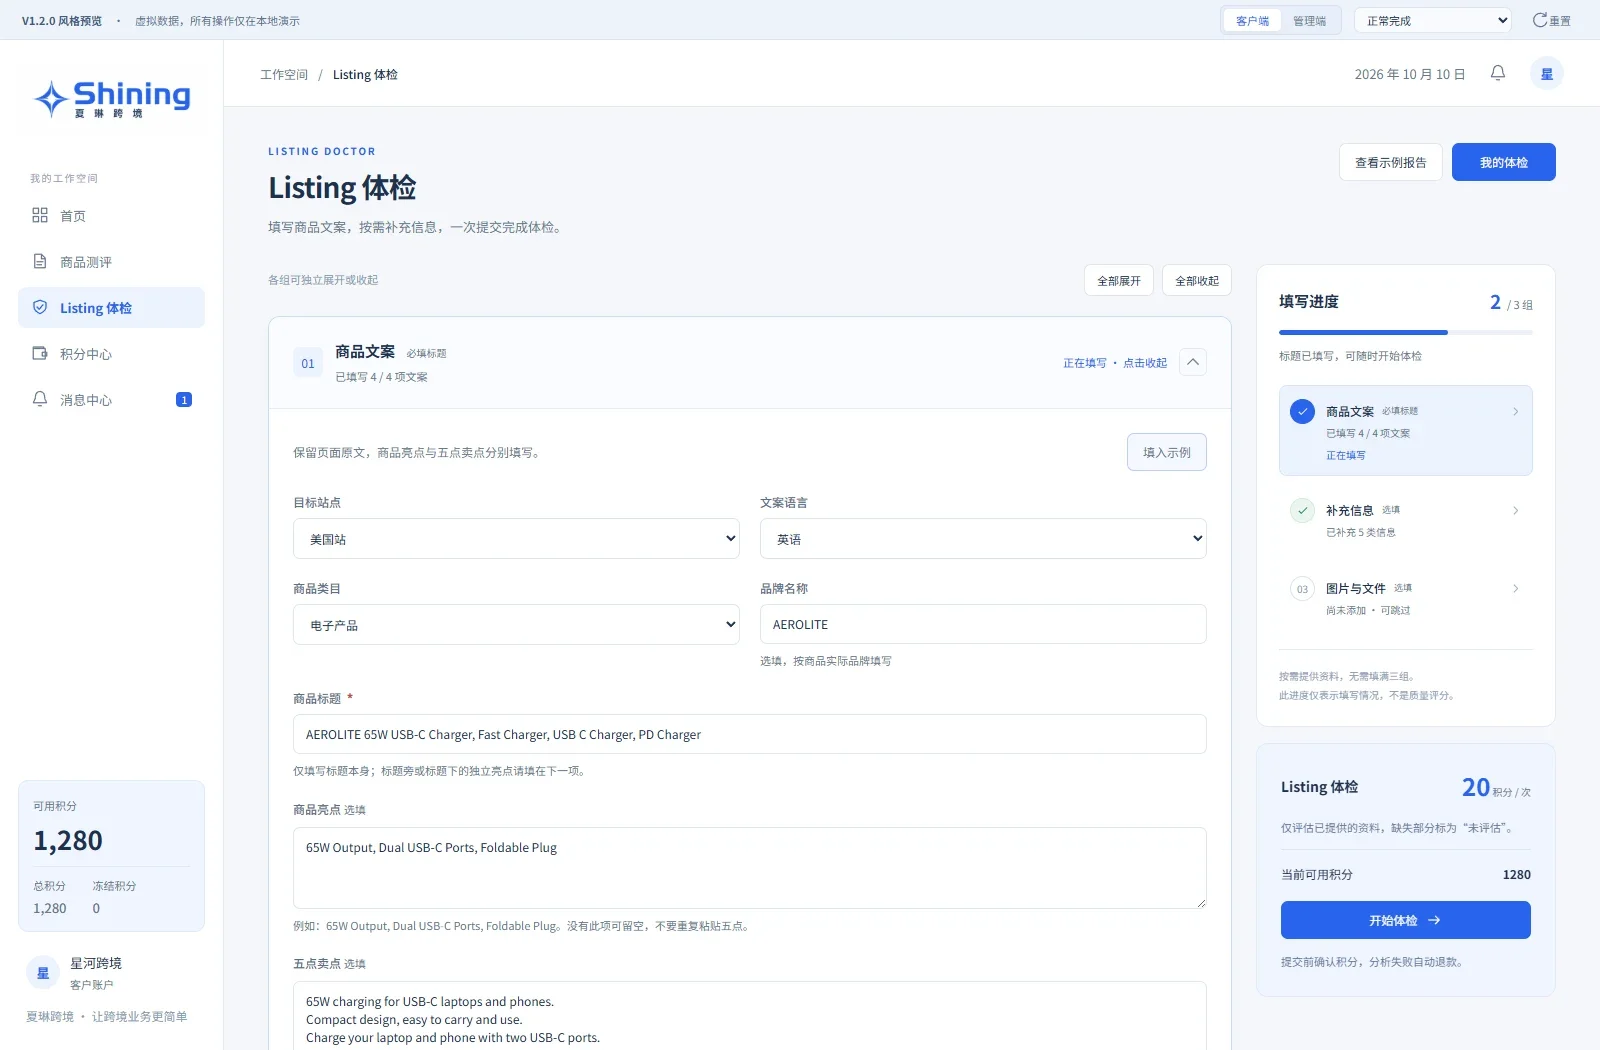Click the 填写进度 progress bar
Screen dimensions: 1600x1050
coord(1405,332)
